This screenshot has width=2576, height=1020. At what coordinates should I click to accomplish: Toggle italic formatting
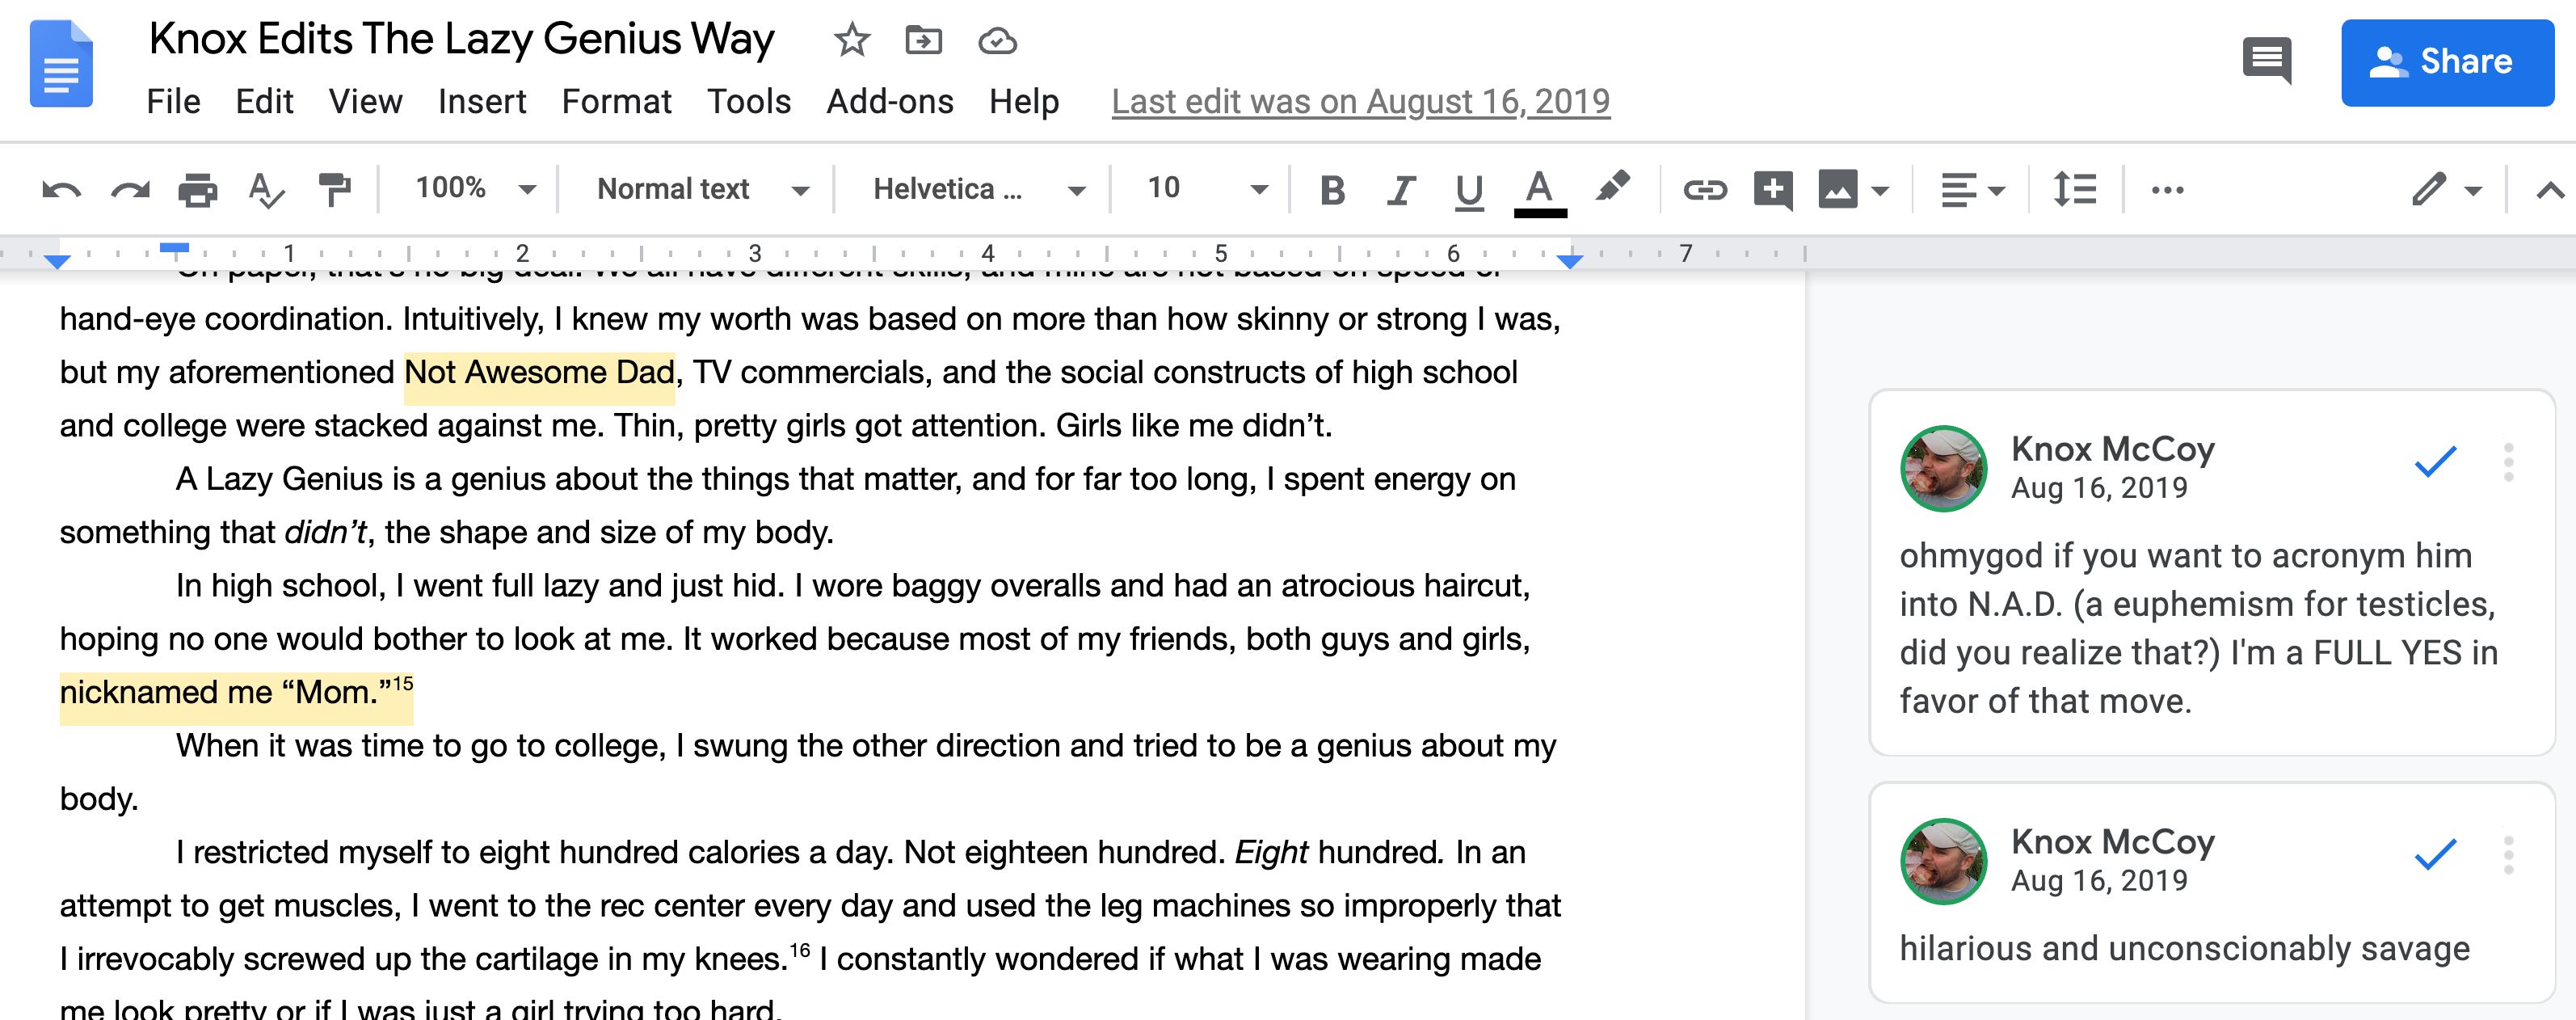pyautogui.click(x=1400, y=189)
